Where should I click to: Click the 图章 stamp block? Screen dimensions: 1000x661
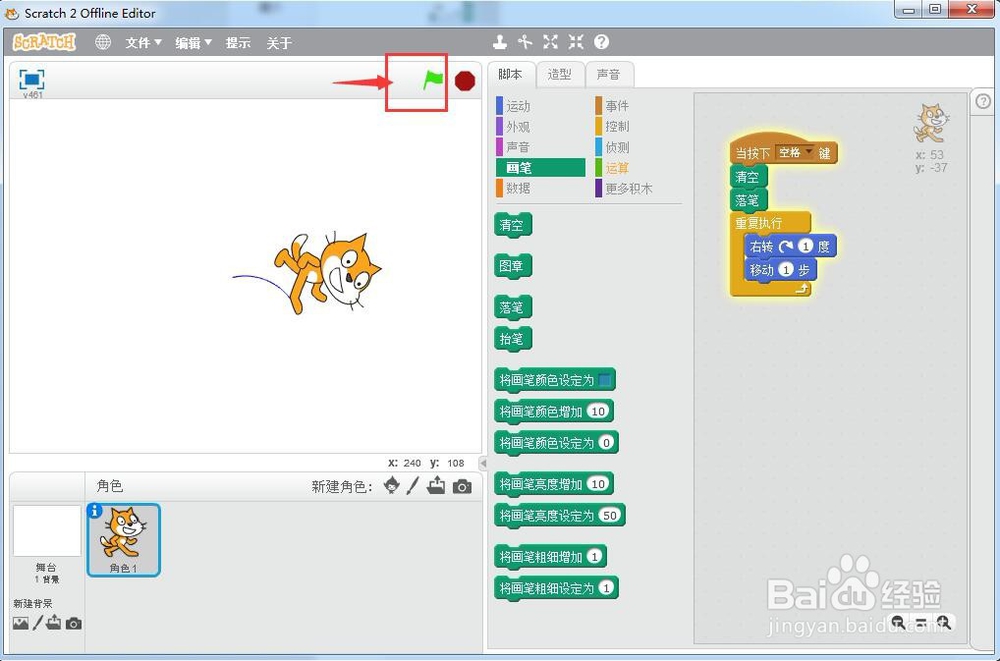tap(513, 266)
